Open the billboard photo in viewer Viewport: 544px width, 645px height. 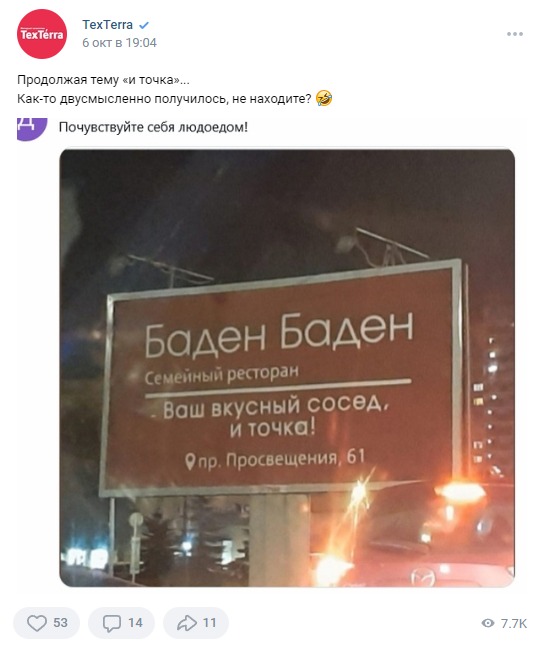[287, 368]
